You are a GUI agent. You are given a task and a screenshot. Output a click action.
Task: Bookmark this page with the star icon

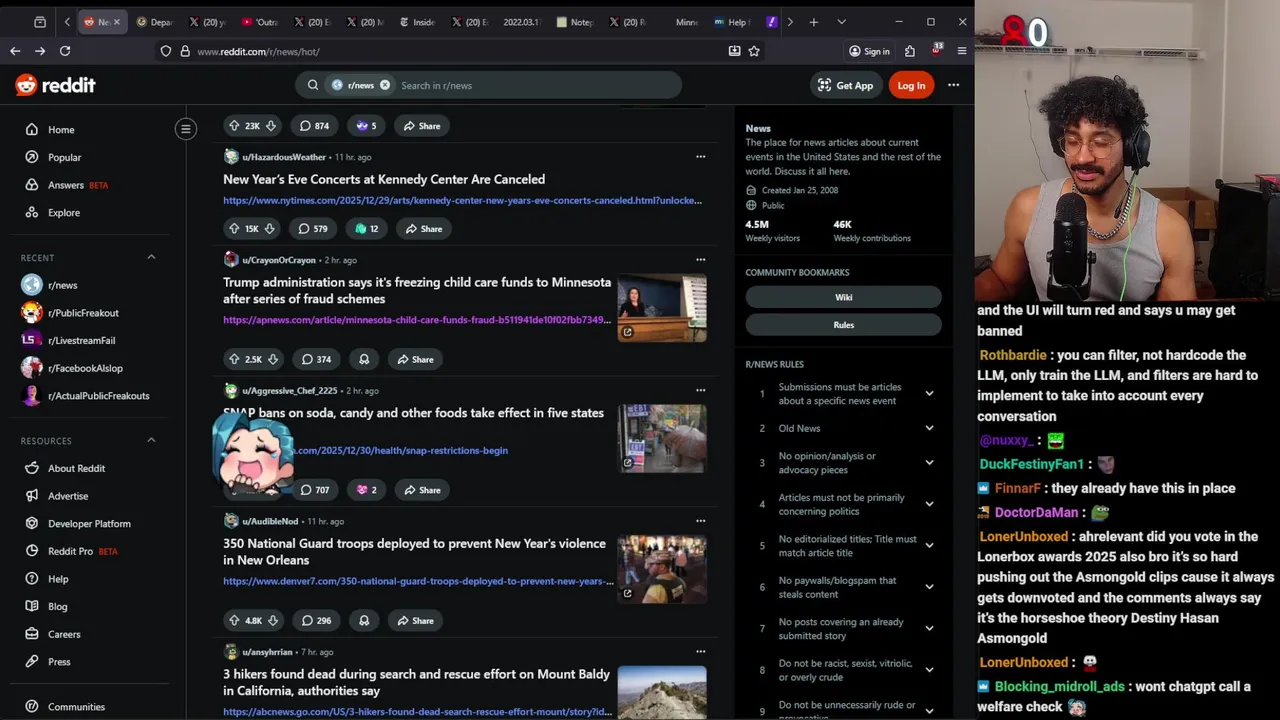[x=754, y=51]
